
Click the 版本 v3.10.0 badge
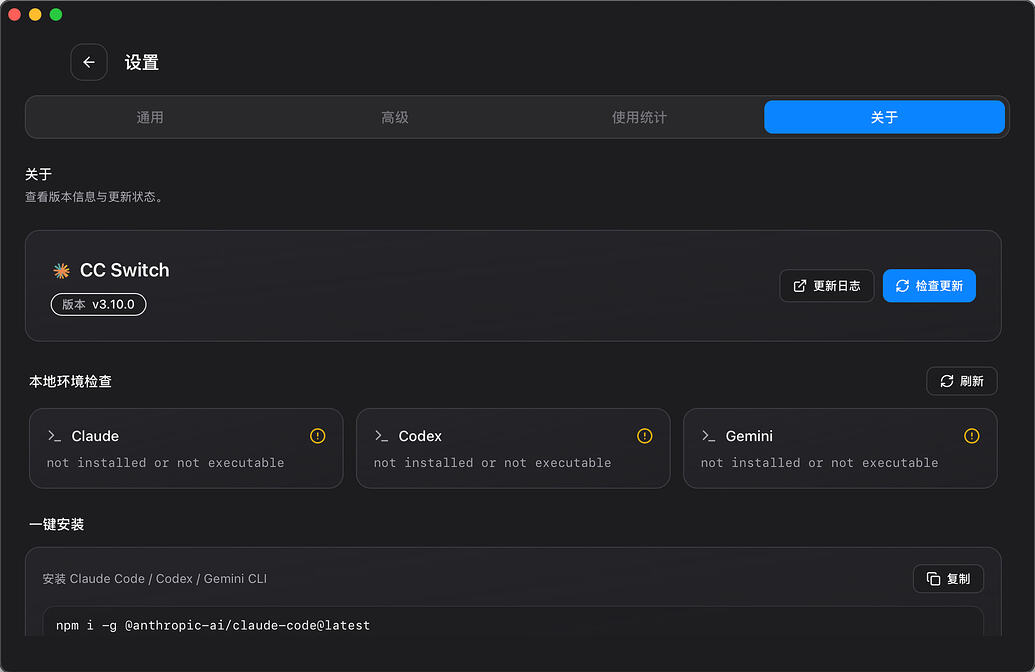point(98,304)
